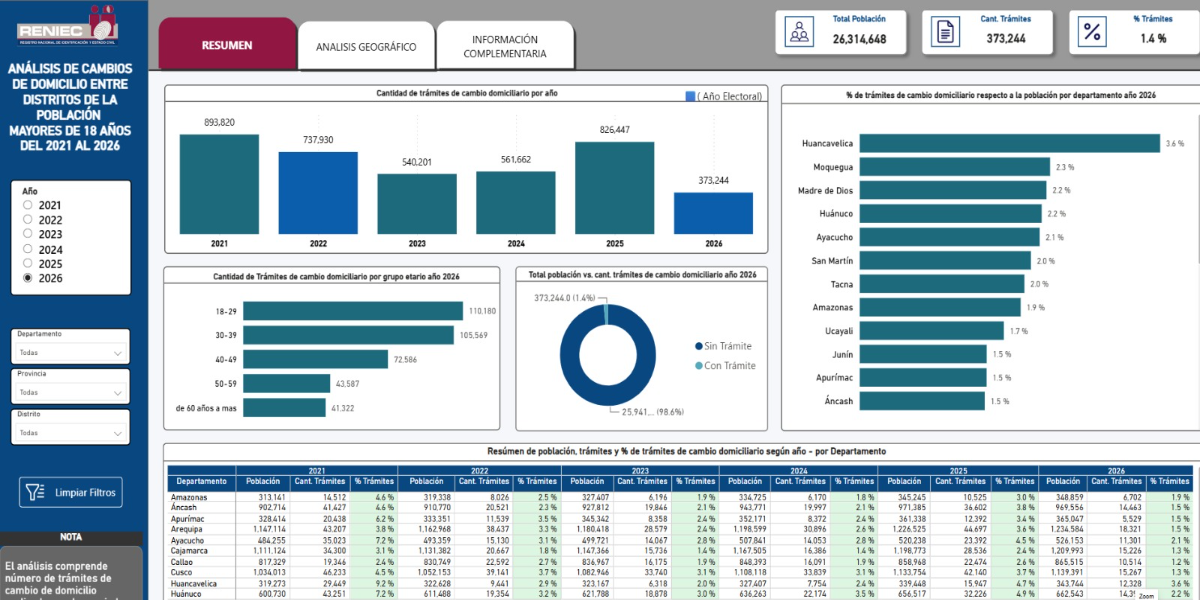The width and height of the screenshot is (1200, 600).
Task: Click the Áncash bar in department chart
Action: tap(923, 401)
